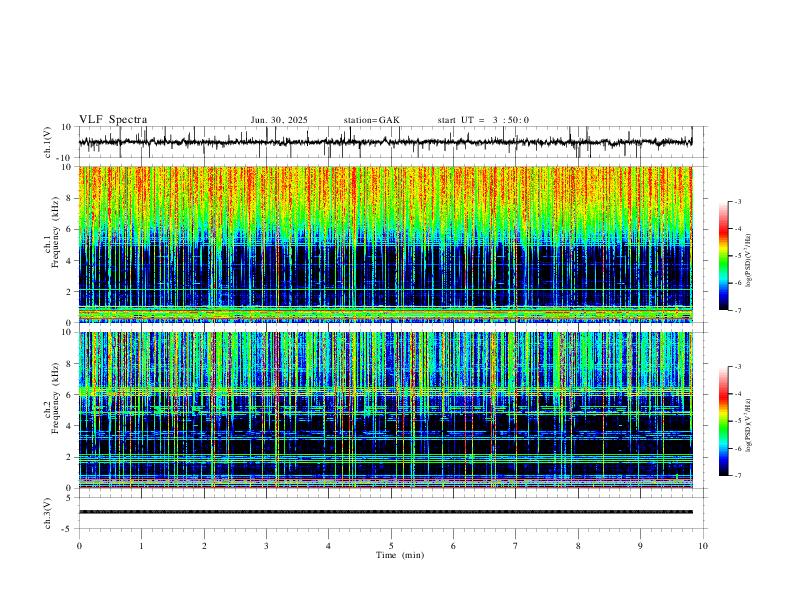792x612 pixels.
Task: Click the time axis tick label "0"
Action: pos(79,546)
